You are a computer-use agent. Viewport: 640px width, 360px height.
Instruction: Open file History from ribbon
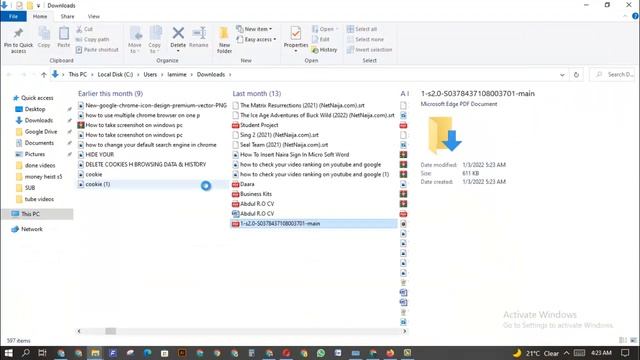tap(324, 50)
